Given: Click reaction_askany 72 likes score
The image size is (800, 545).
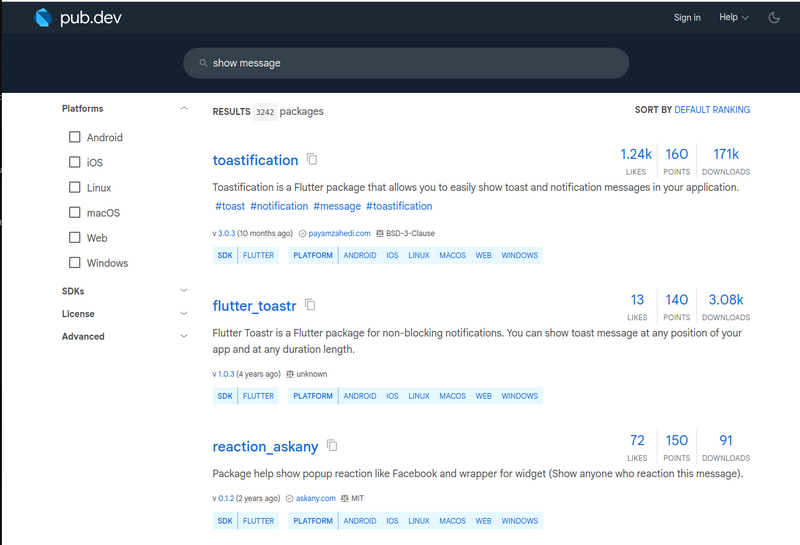Looking at the screenshot, I should click(637, 447).
